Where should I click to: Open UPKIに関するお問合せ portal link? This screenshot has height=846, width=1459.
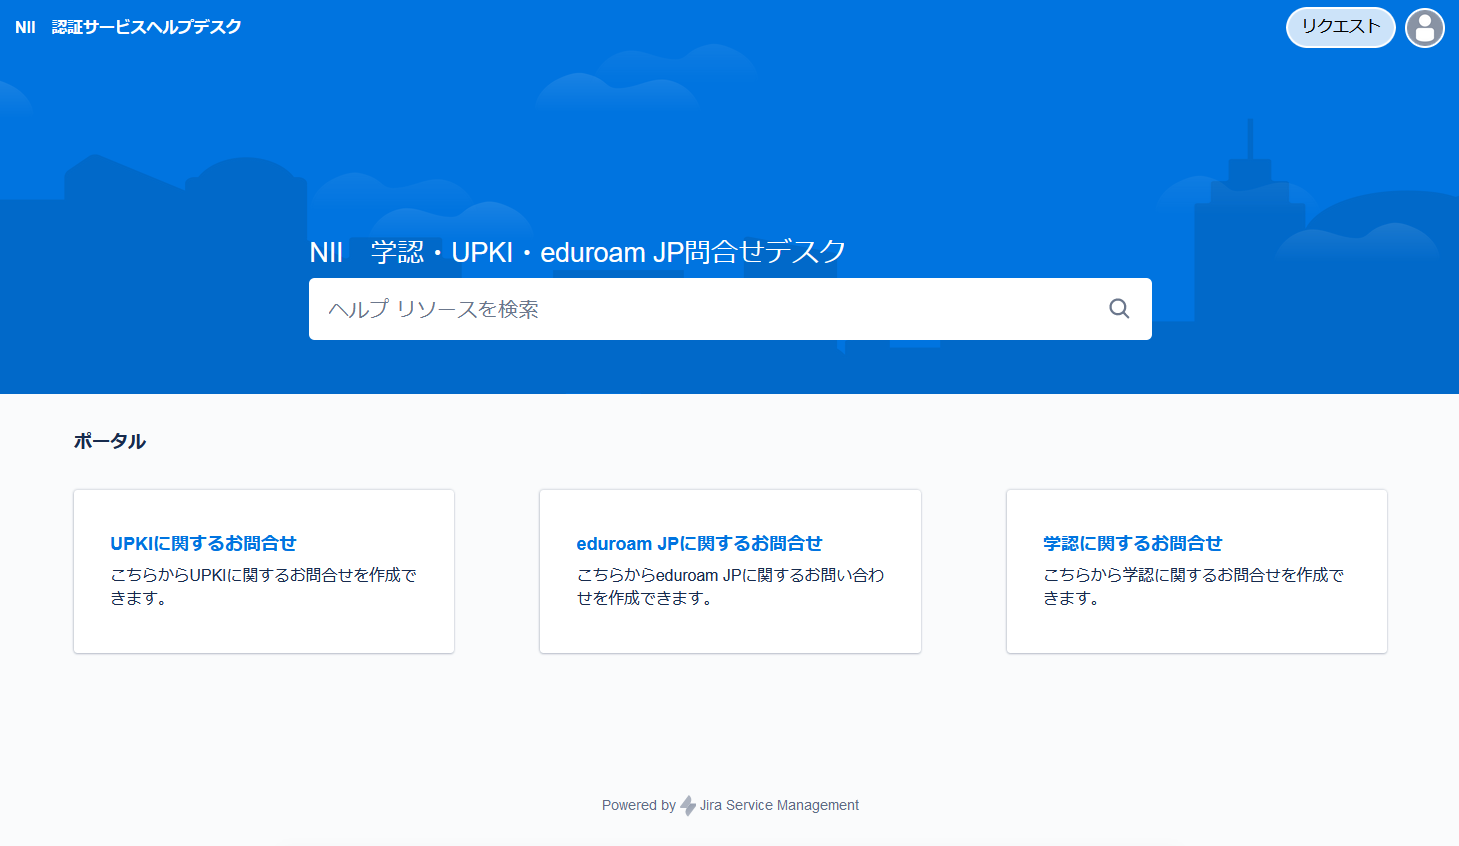point(203,543)
